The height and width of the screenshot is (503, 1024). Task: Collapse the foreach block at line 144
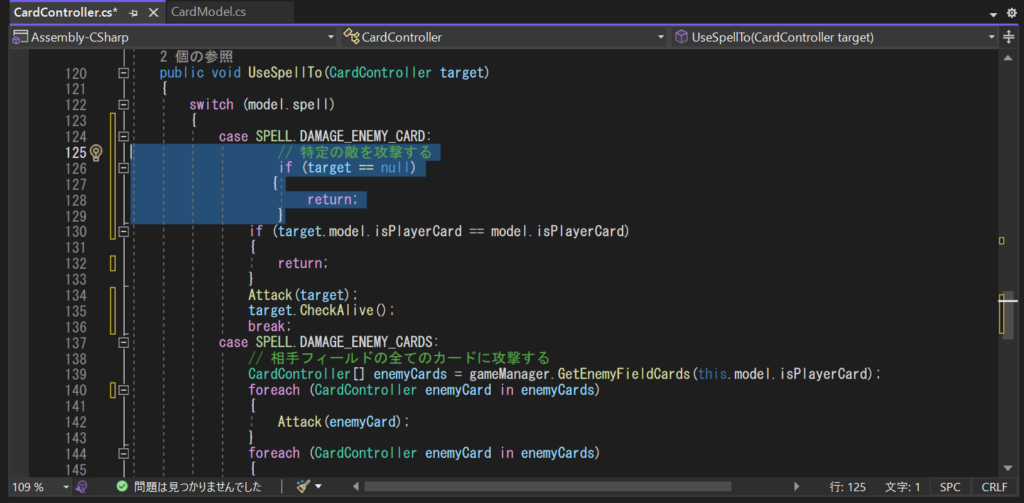[123, 454]
